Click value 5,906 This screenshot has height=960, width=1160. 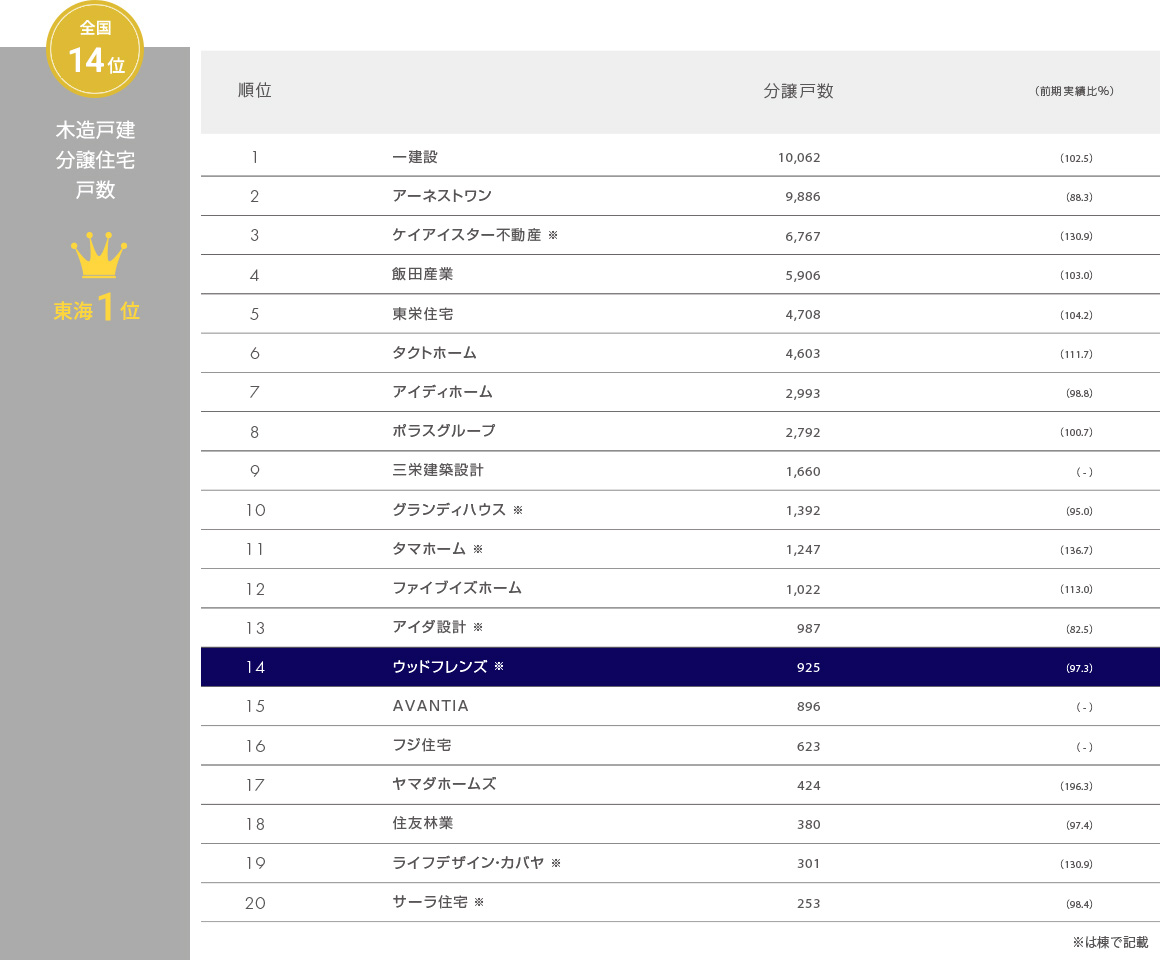pyautogui.click(x=803, y=275)
